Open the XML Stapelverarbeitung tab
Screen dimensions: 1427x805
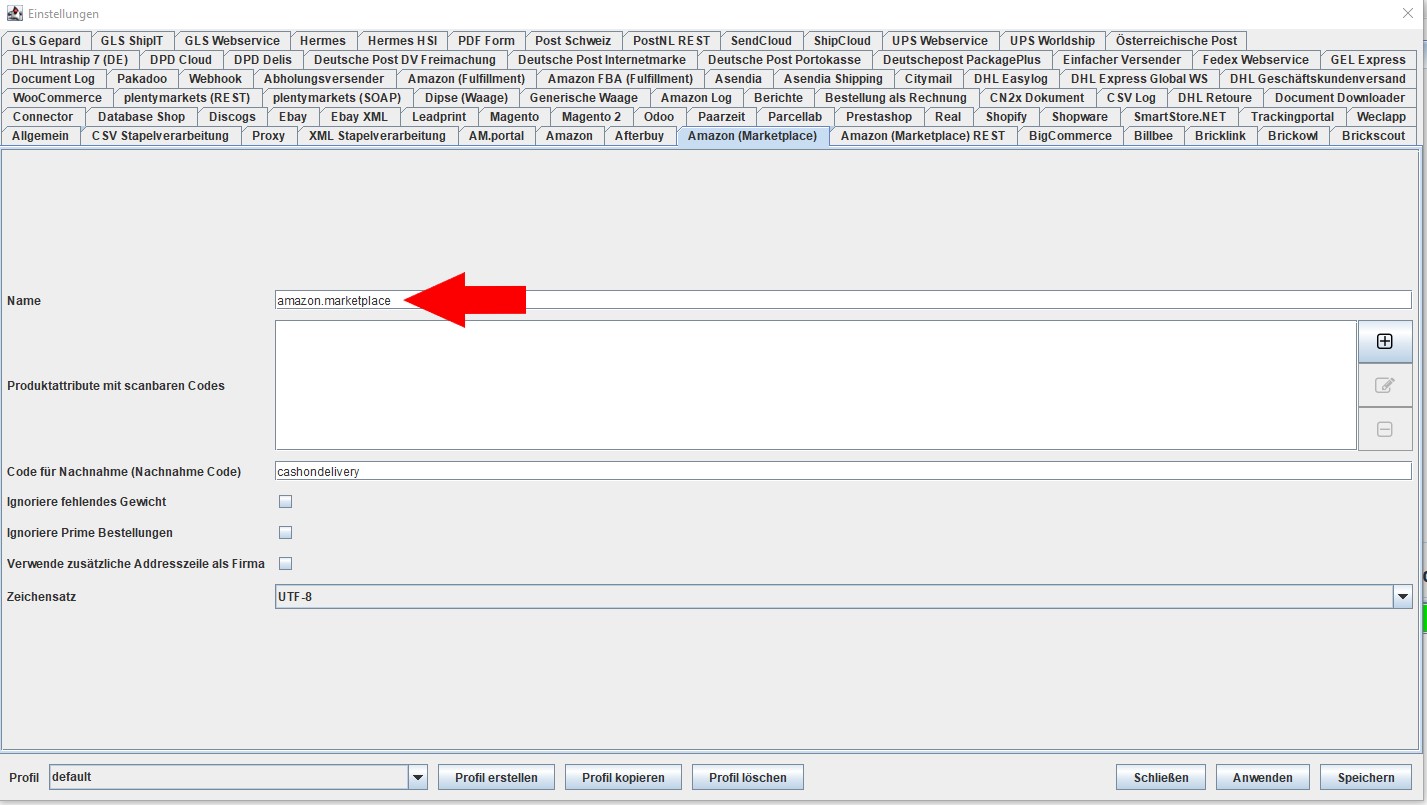[377, 136]
